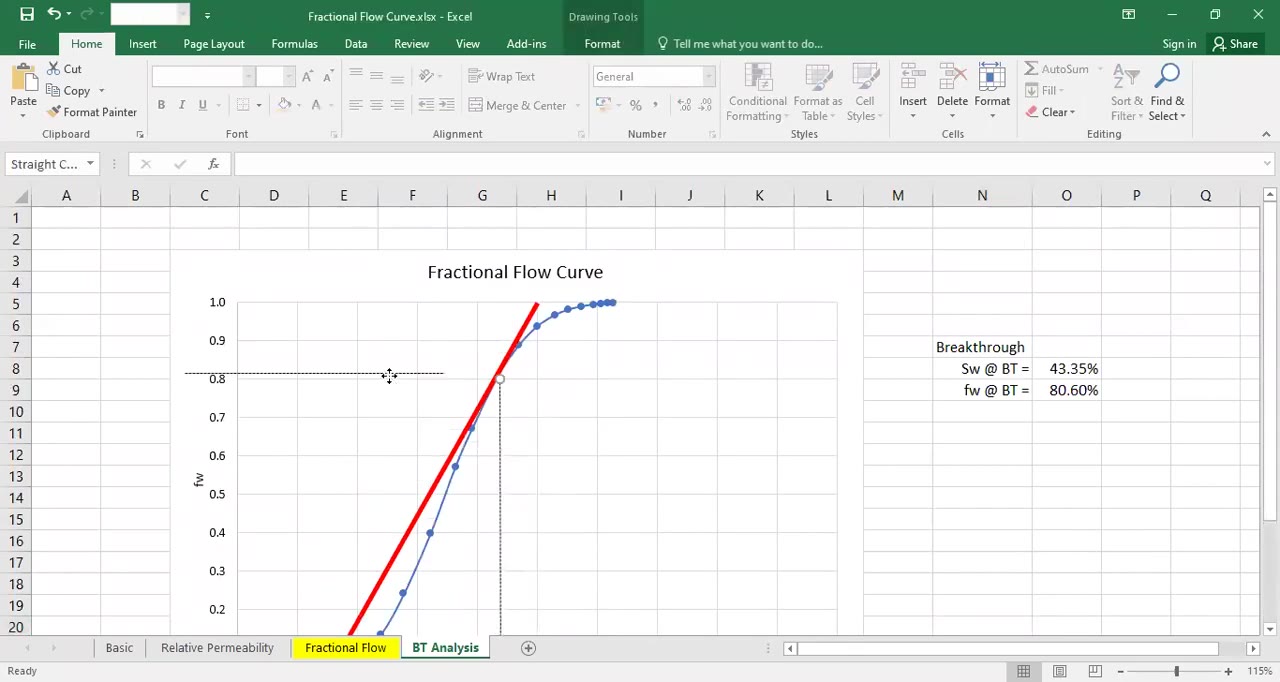Click the Percent Style icon
Screen dimensions: 1280x682
click(x=636, y=104)
